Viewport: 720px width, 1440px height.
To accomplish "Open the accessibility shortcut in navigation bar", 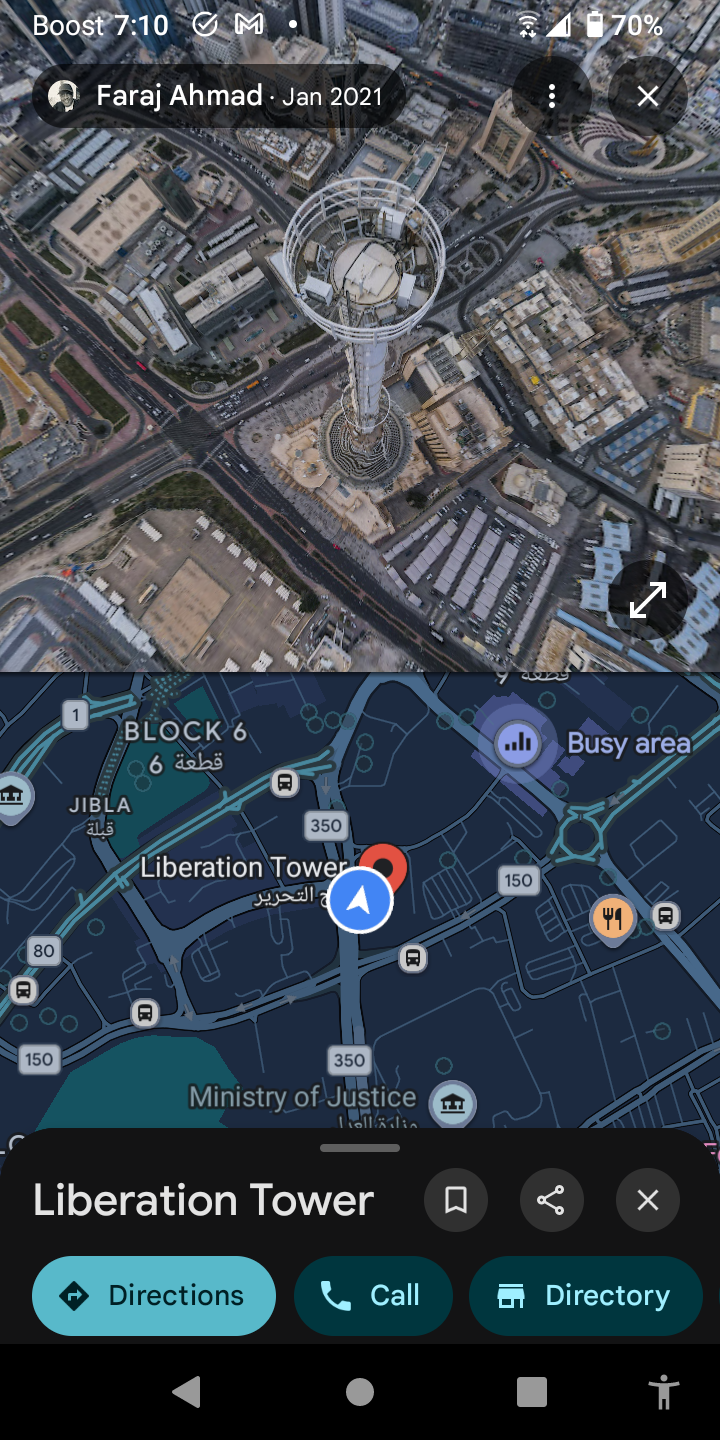I will [663, 1392].
